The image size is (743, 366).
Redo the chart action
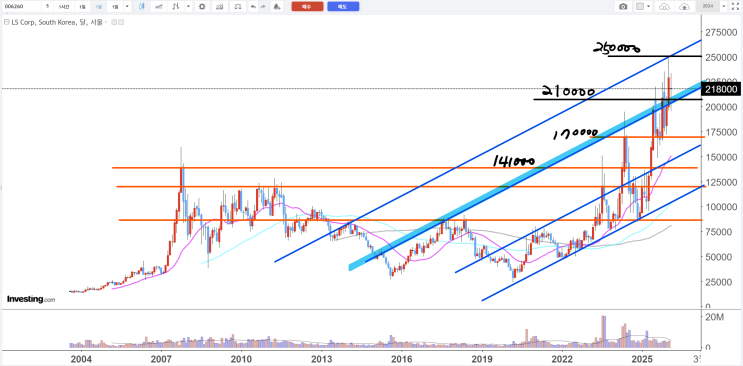(263, 7)
